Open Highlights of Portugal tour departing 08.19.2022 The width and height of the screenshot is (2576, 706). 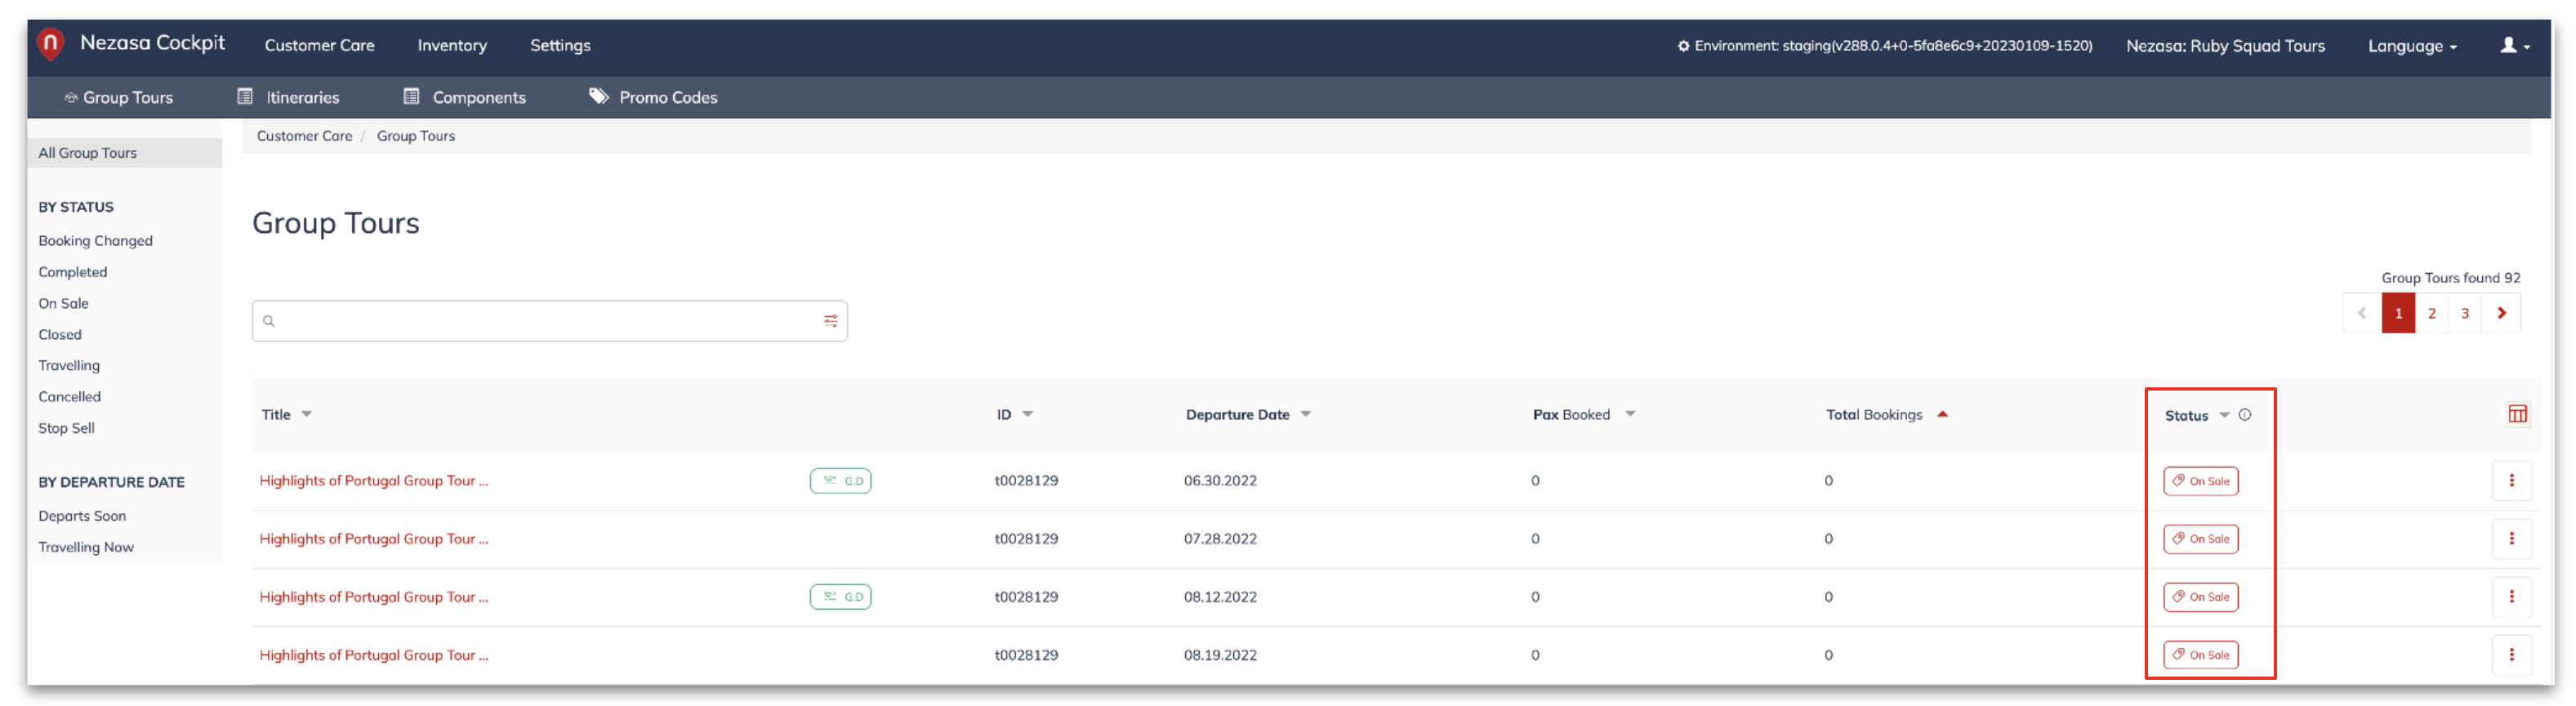coord(374,655)
